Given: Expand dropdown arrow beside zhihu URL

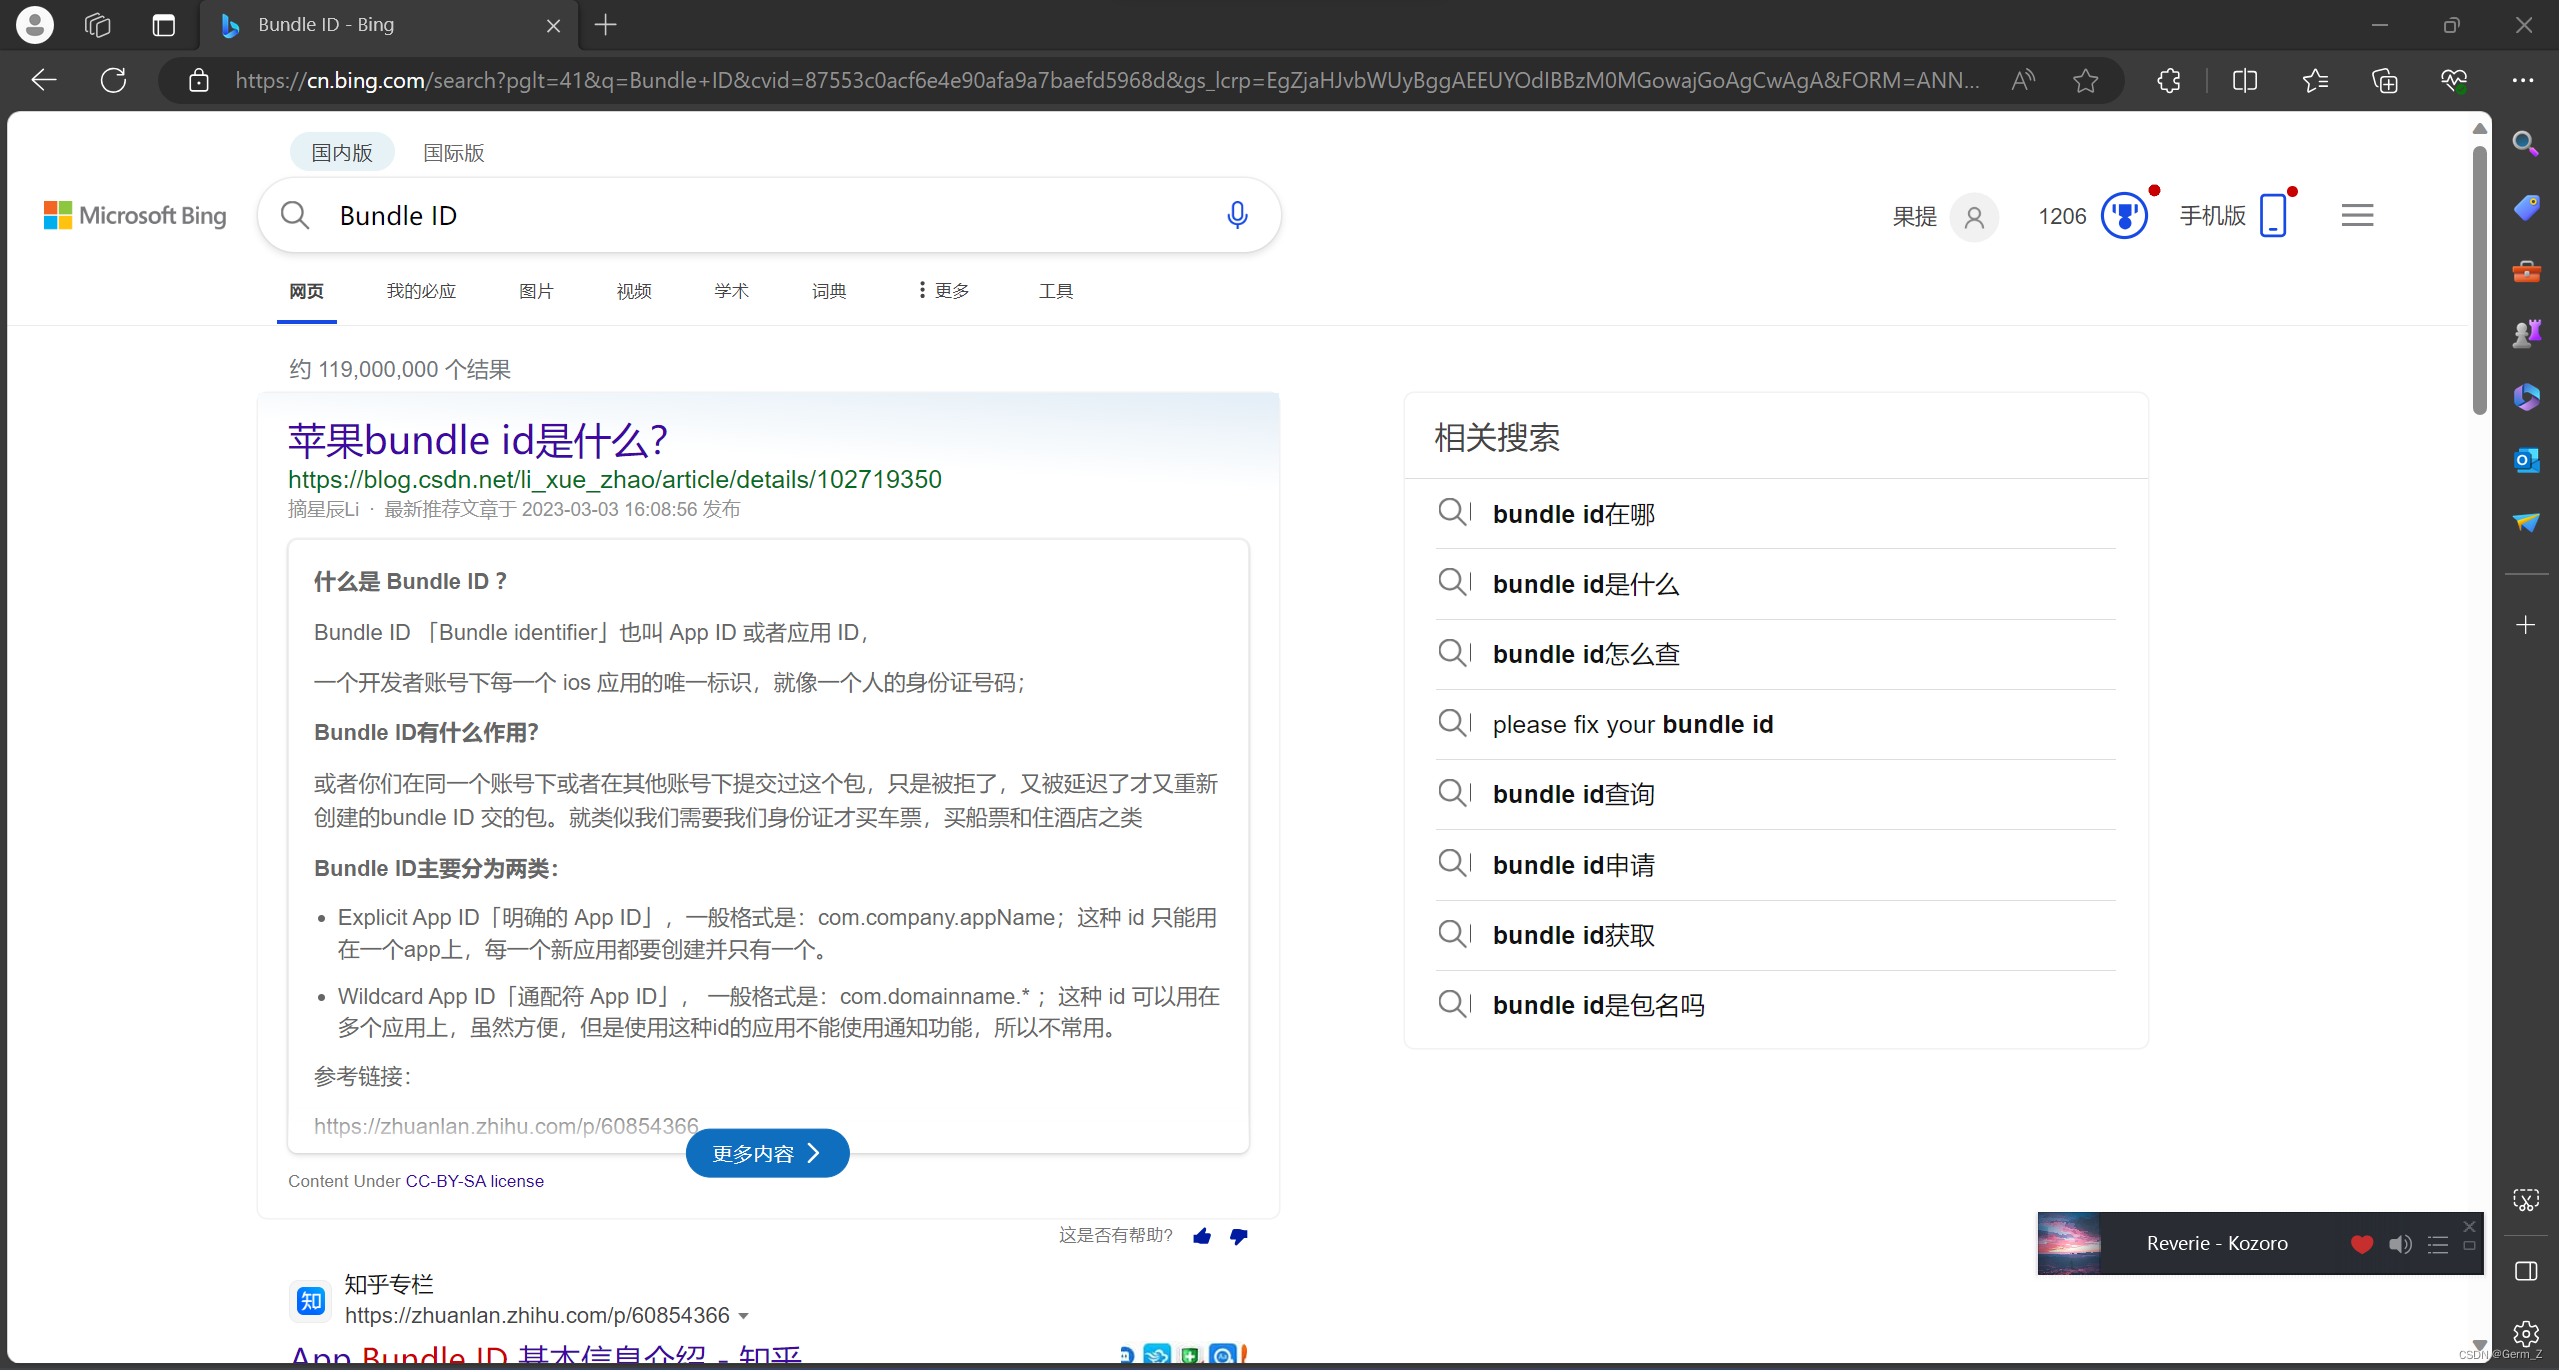Looking at the screenshot, I should tap(743, 1316).
